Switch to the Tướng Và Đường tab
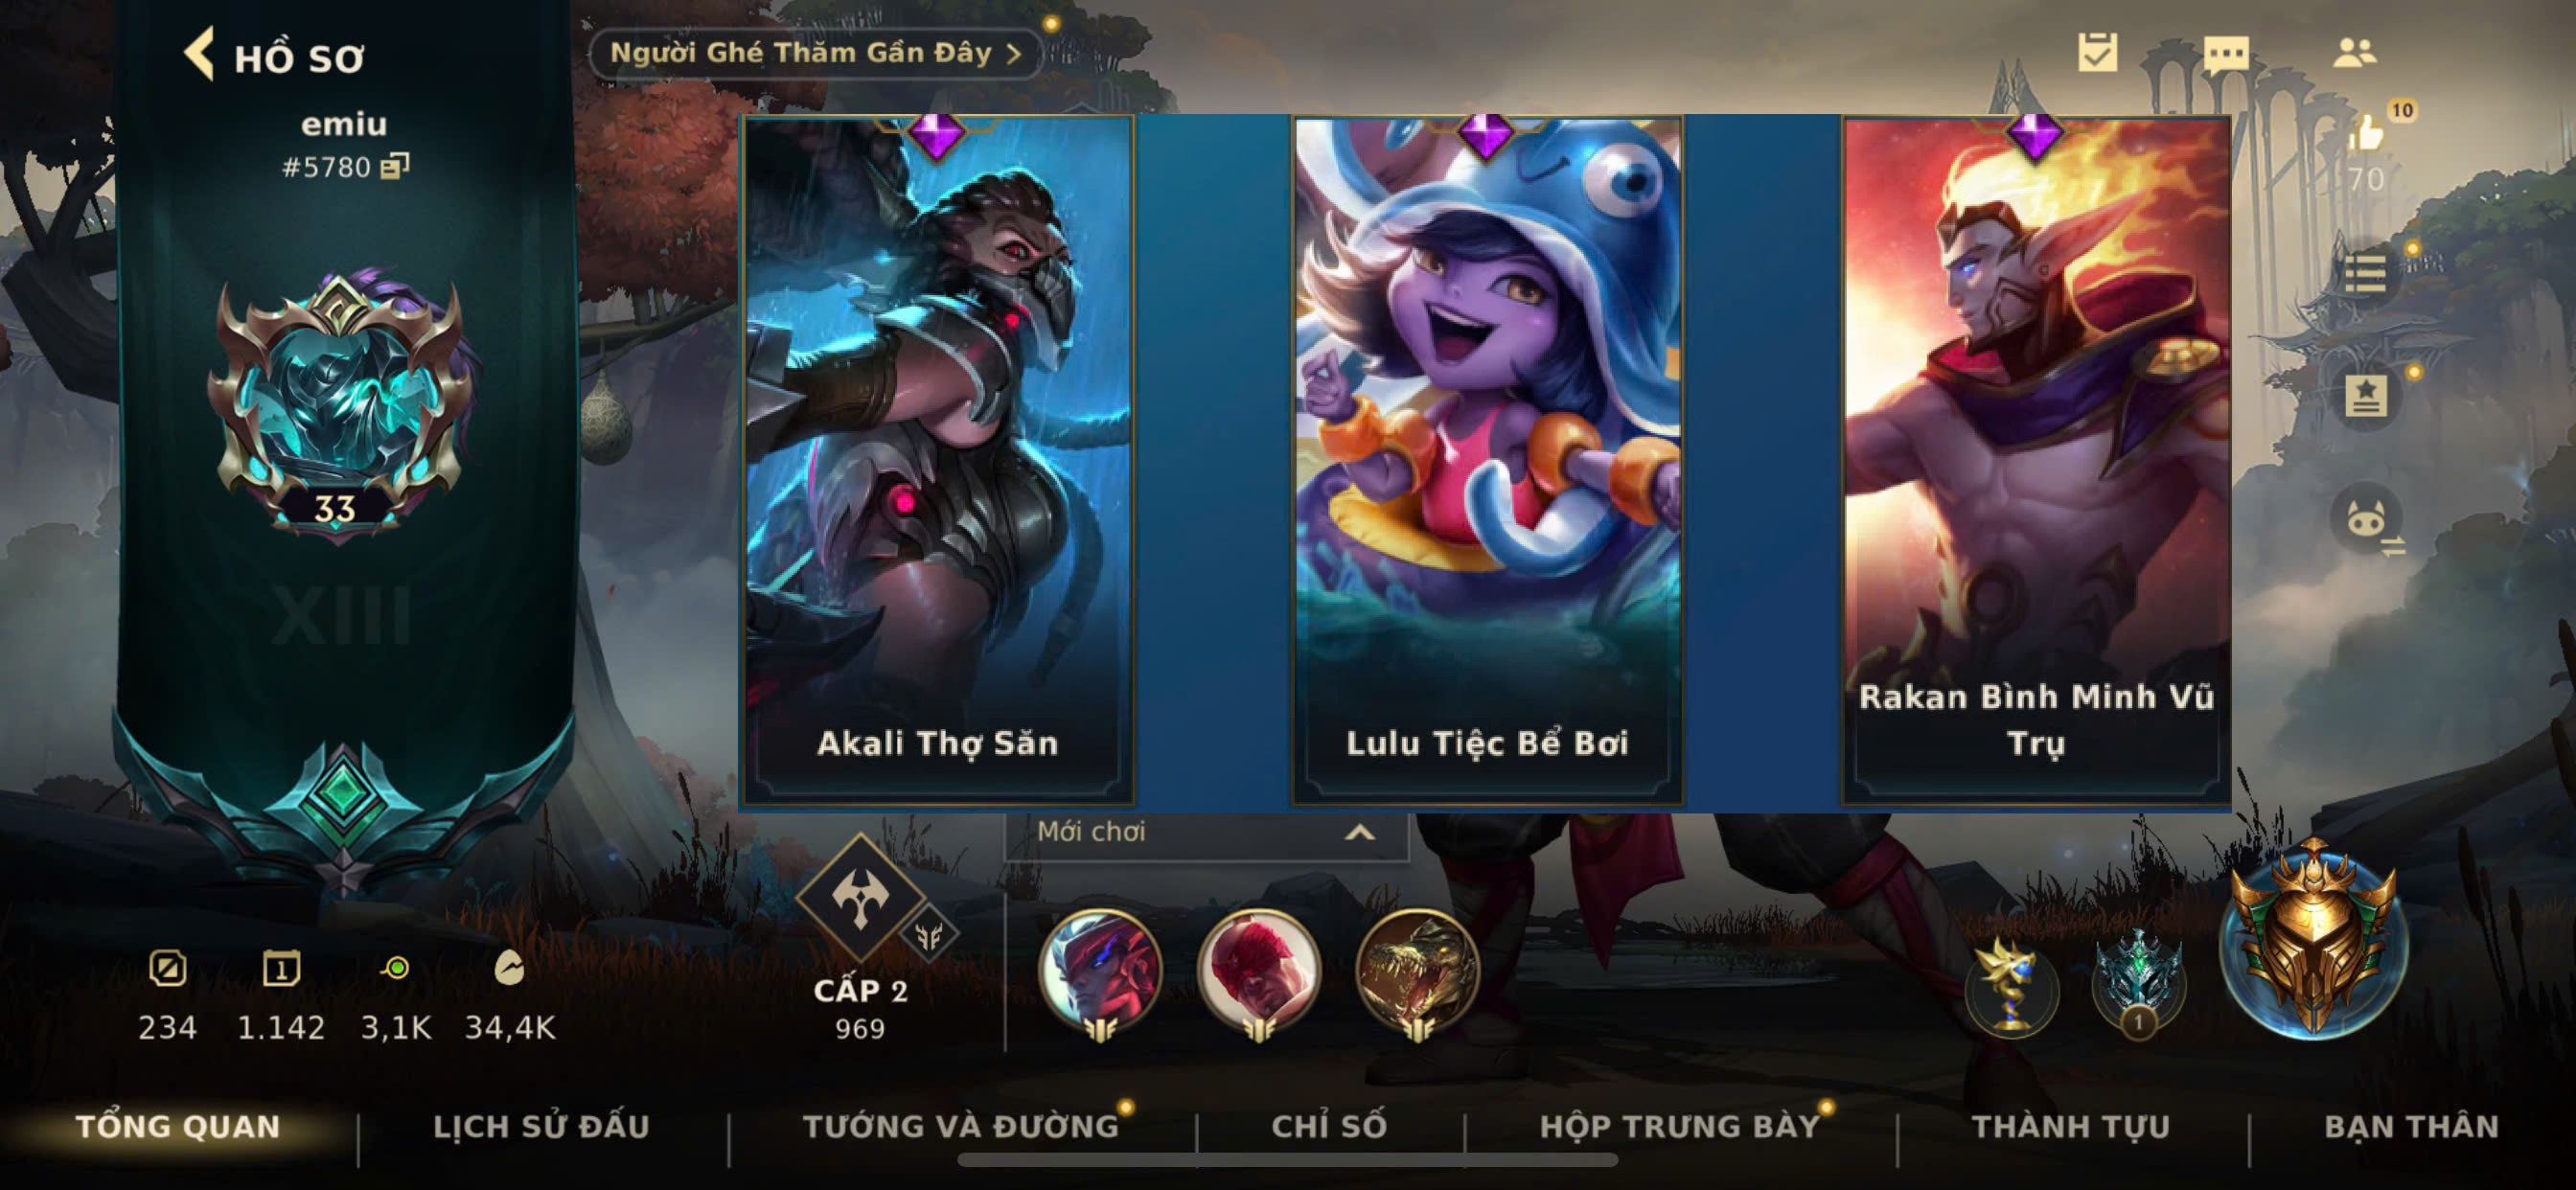This screenshot has width=2576, height=1190. point(961,1127)
